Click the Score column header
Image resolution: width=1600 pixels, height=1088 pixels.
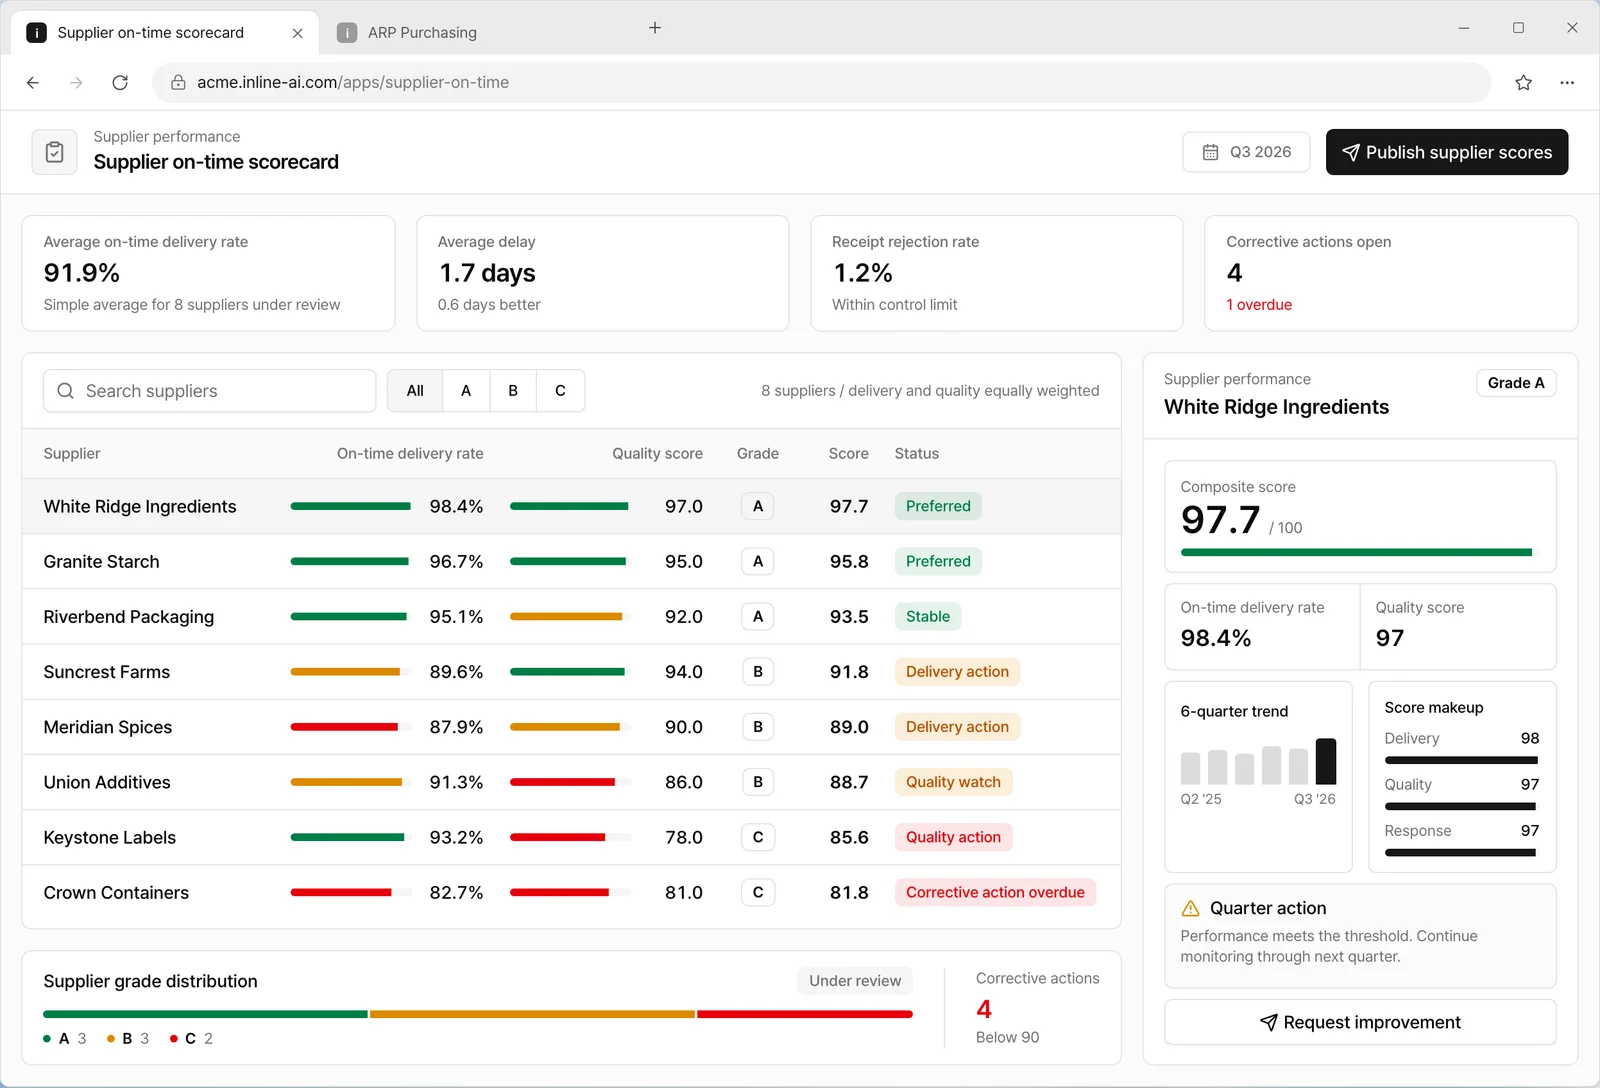pos(848,454)
